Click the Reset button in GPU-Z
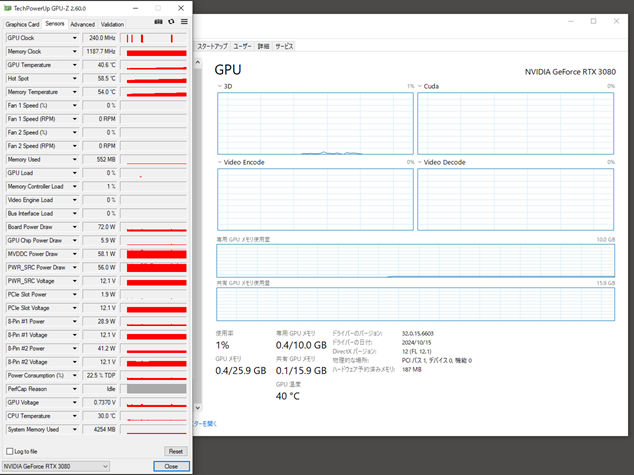634x475 pixels. click(175, 451)
